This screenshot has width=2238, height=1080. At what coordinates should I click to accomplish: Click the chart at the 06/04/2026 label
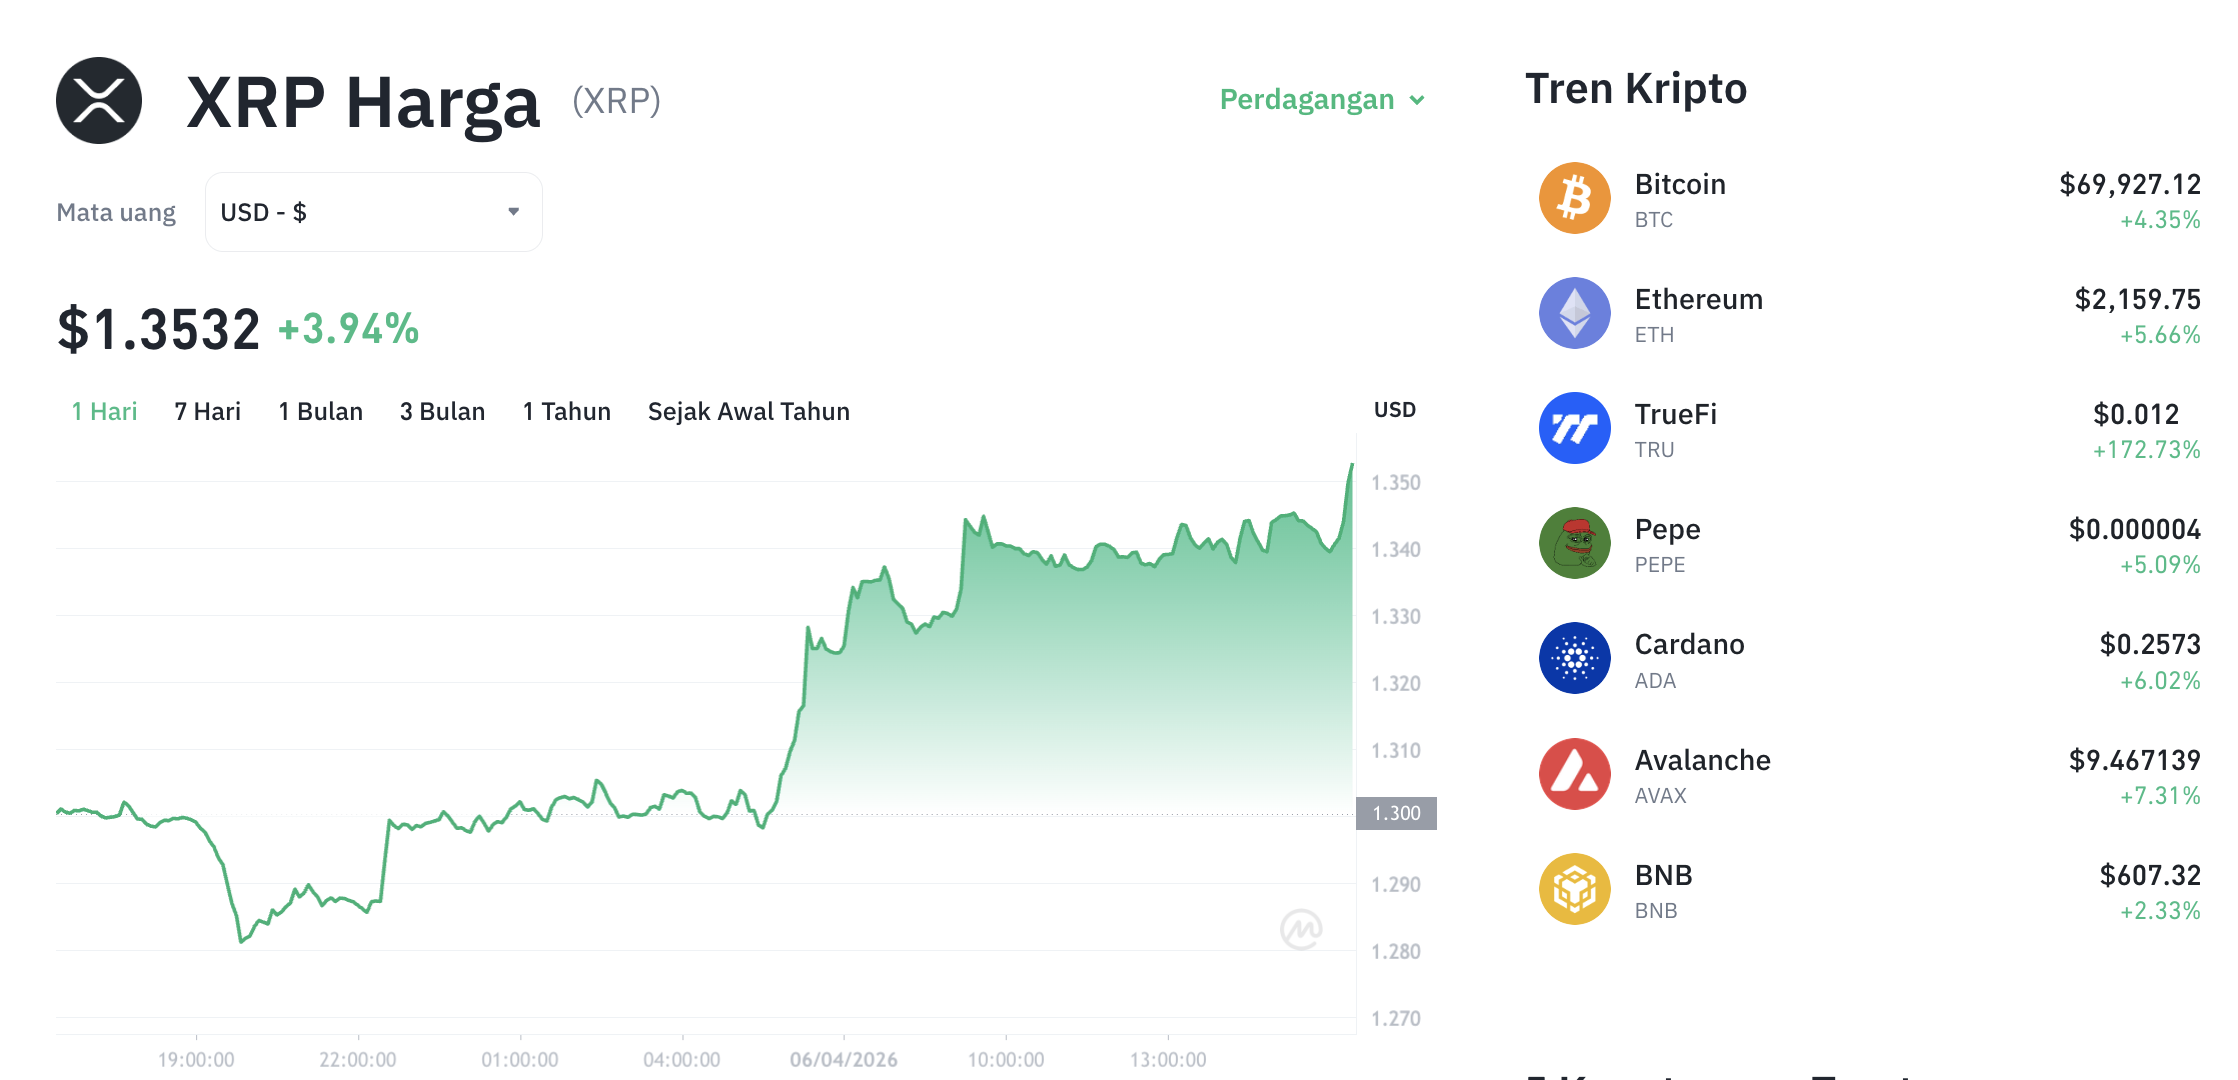point(843,1059)
